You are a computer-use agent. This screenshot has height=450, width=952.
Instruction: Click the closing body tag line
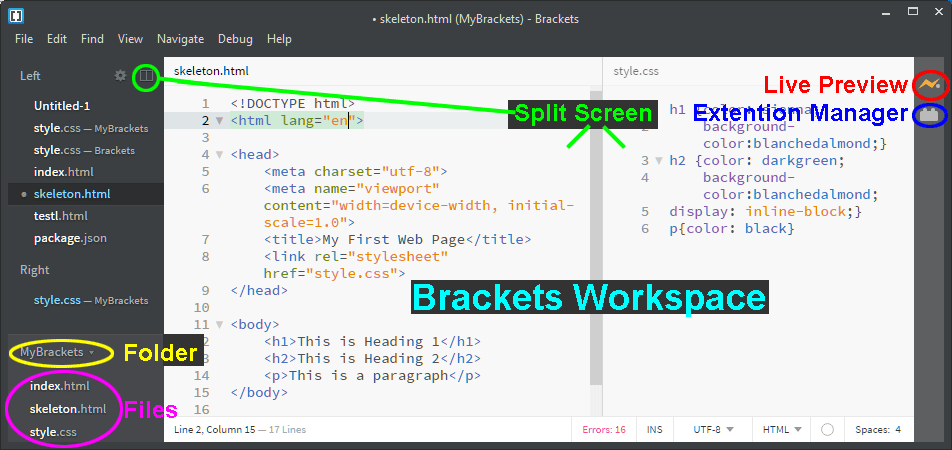259,392
